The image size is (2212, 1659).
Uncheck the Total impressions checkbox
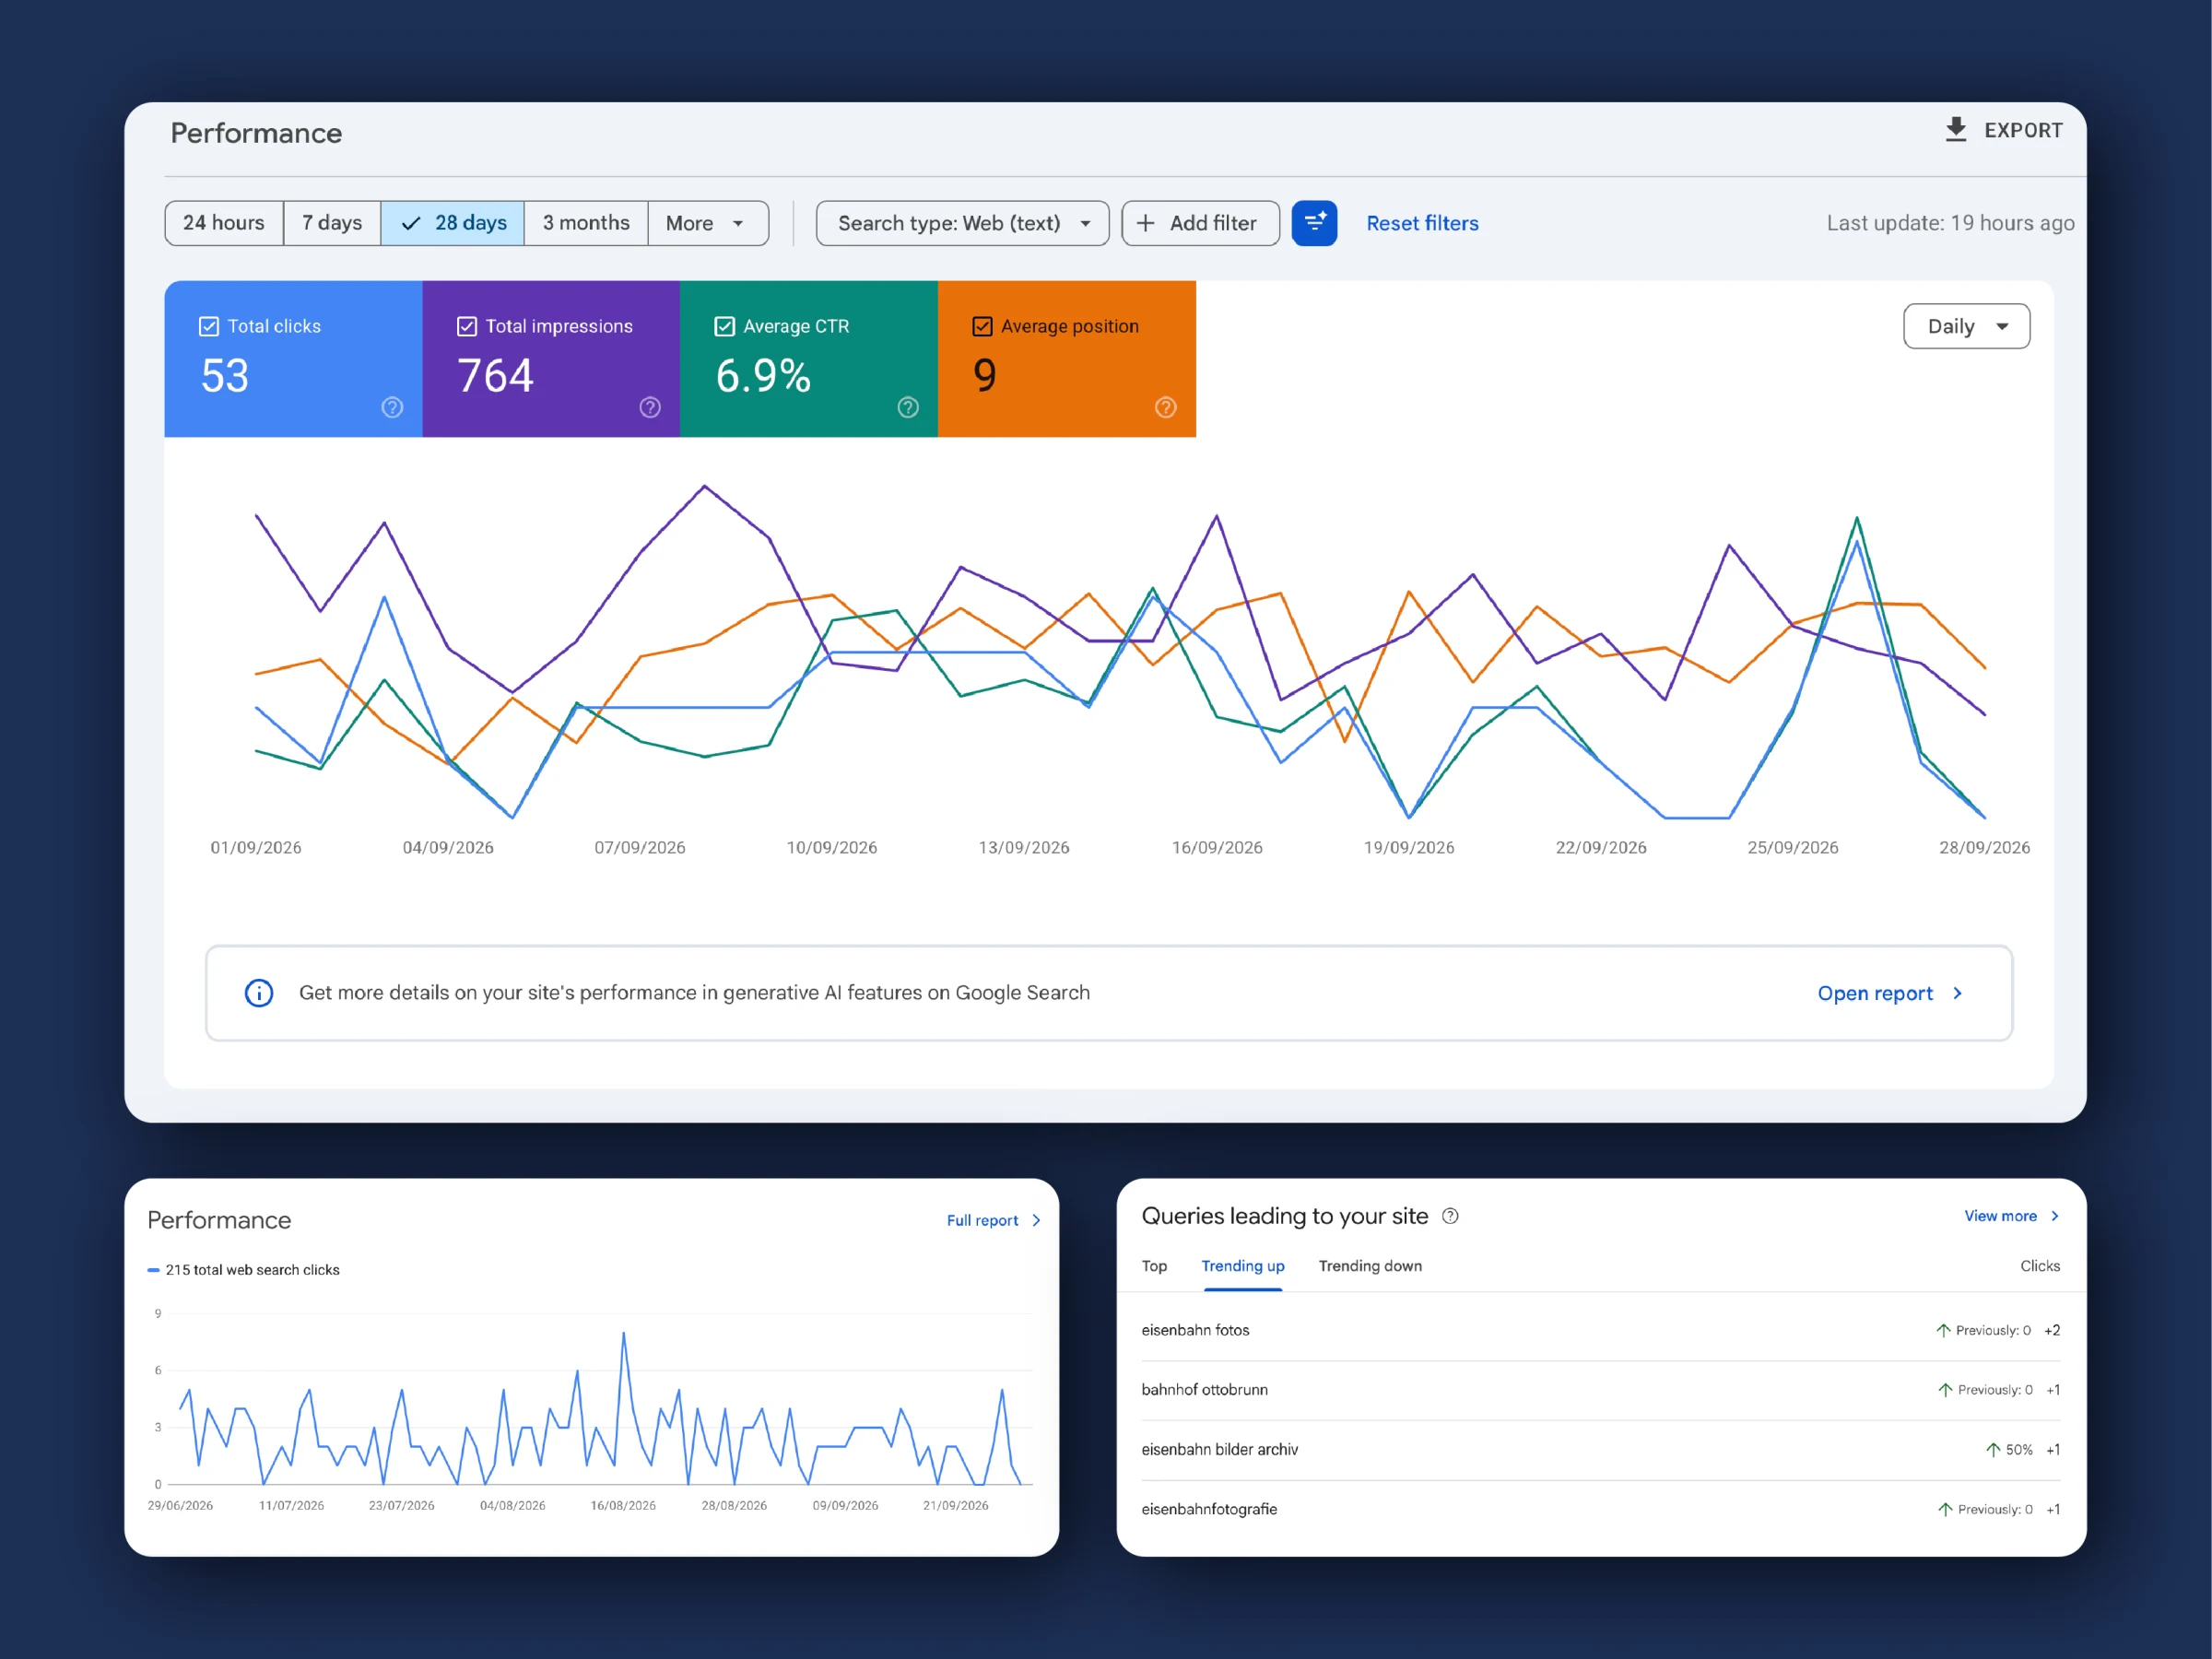coord(467,326)
